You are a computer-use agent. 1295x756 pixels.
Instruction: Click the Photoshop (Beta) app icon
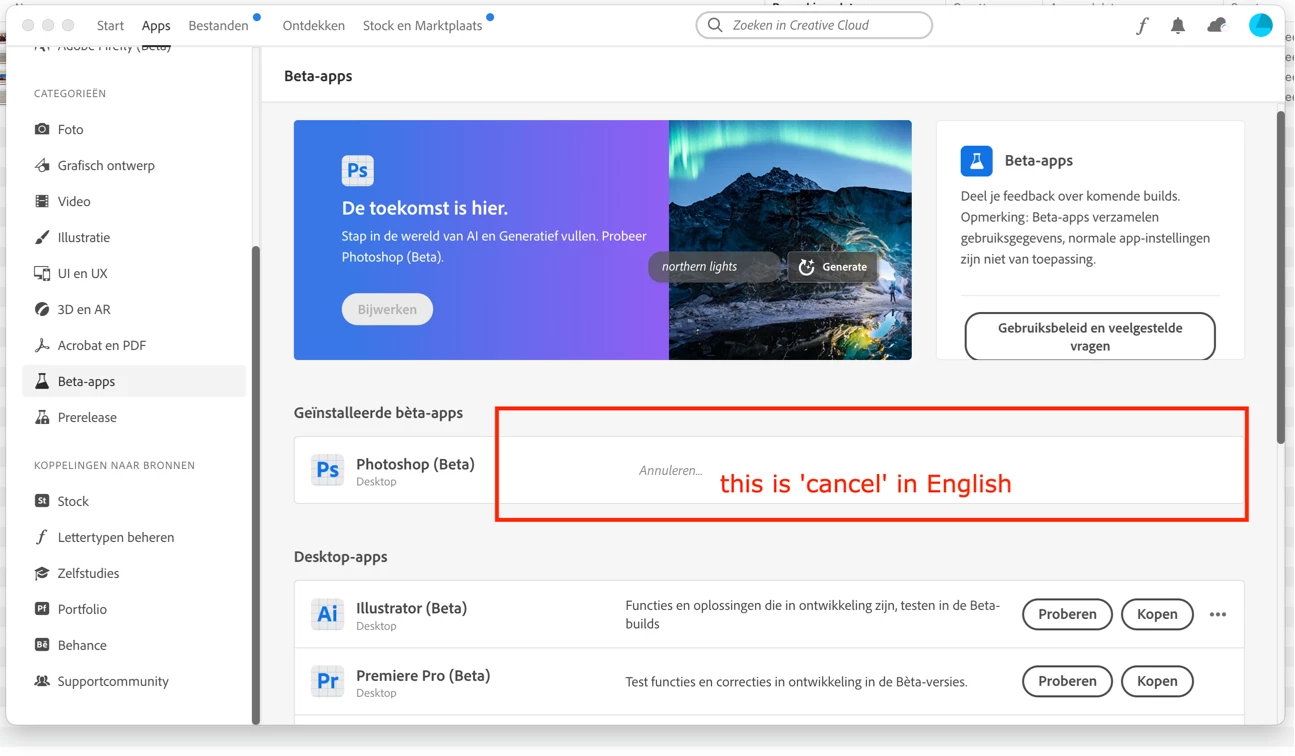coord(327,470)
